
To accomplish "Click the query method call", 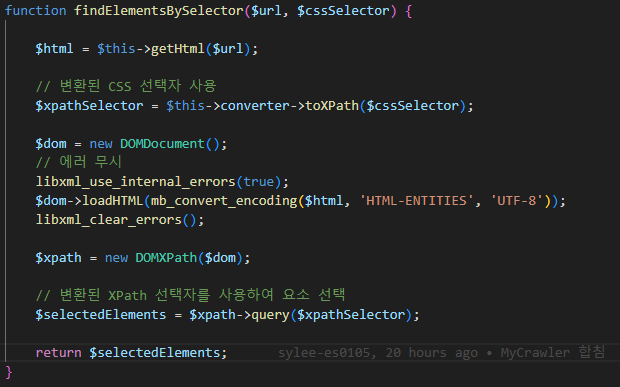I will pos(270,315).
